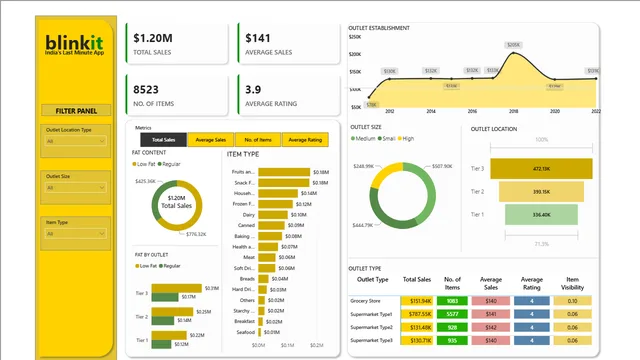Sort table by Item Visibility header
640x360 pixels.
[572, 283]
